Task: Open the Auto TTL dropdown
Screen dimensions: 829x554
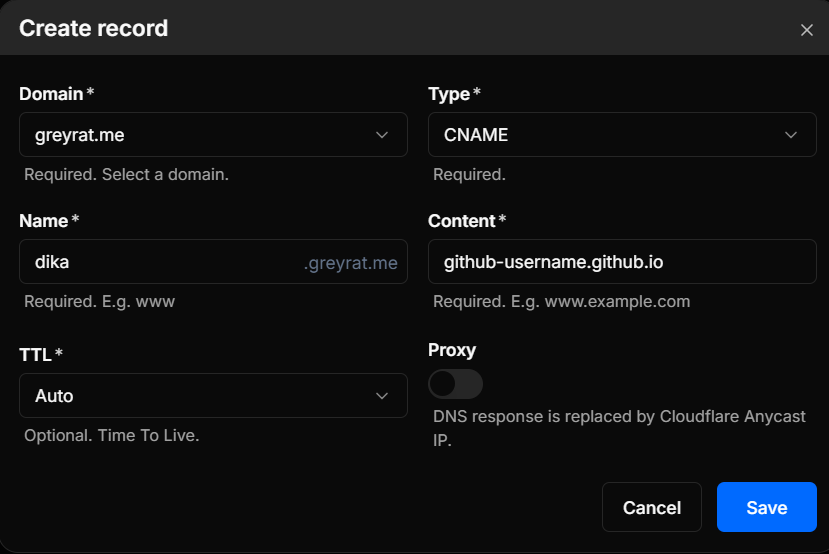Action: coord(200,396)
